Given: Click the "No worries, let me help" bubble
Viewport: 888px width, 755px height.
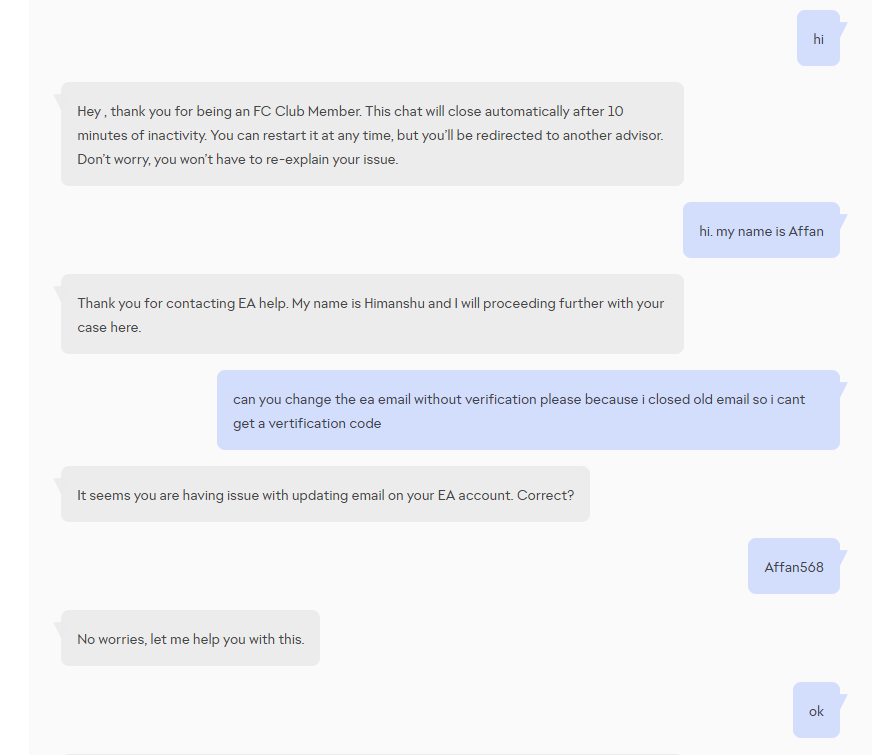Looking at the screenshot, I should pyautogui.click(x=190, y=639).
